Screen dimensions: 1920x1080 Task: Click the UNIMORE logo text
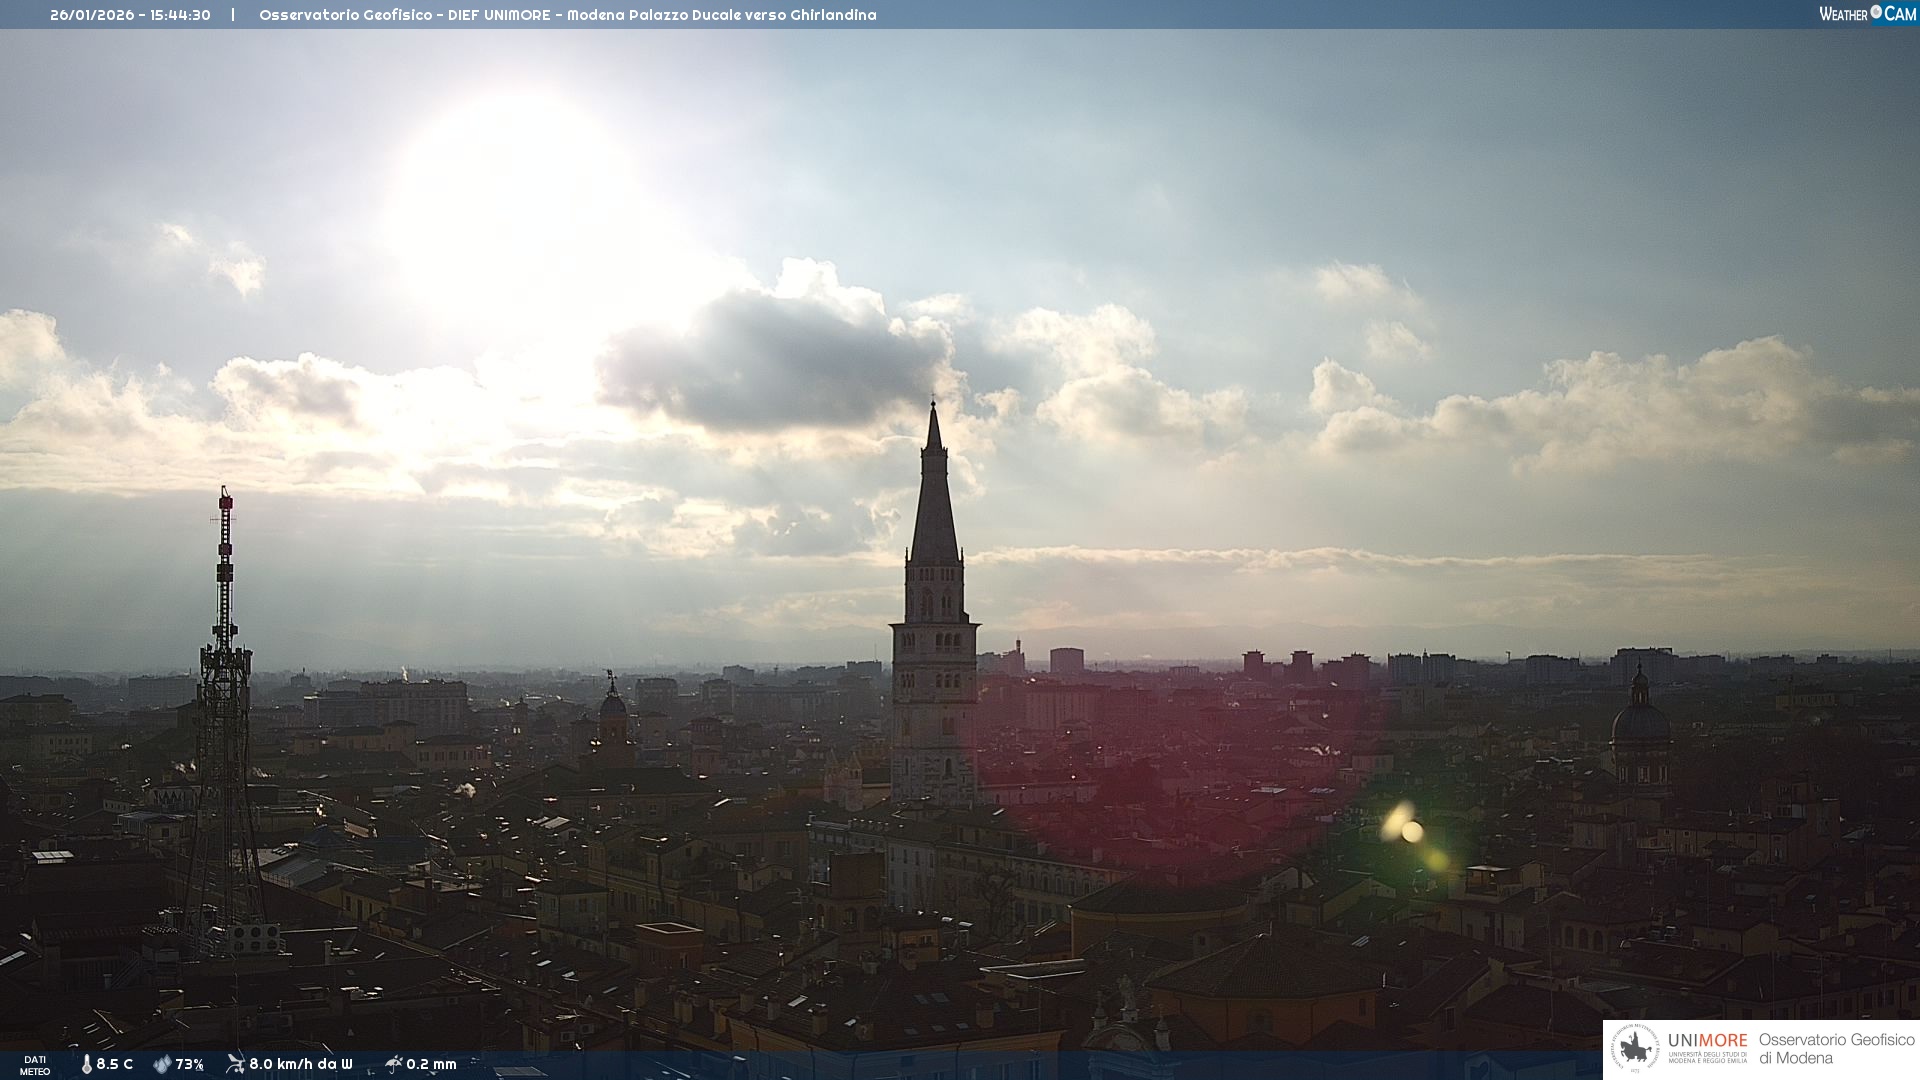[x=1707, y=1040]
